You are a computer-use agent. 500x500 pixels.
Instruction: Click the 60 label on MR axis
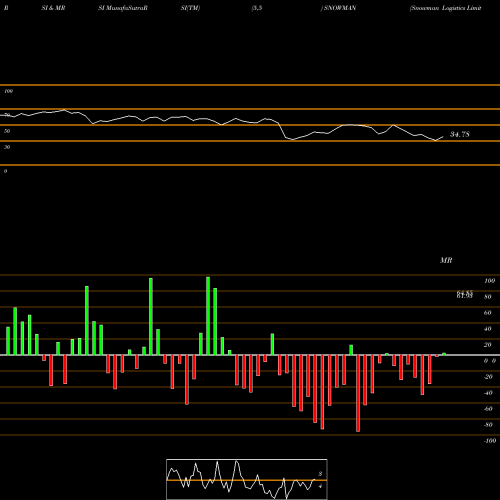click(x=488, y=313)
